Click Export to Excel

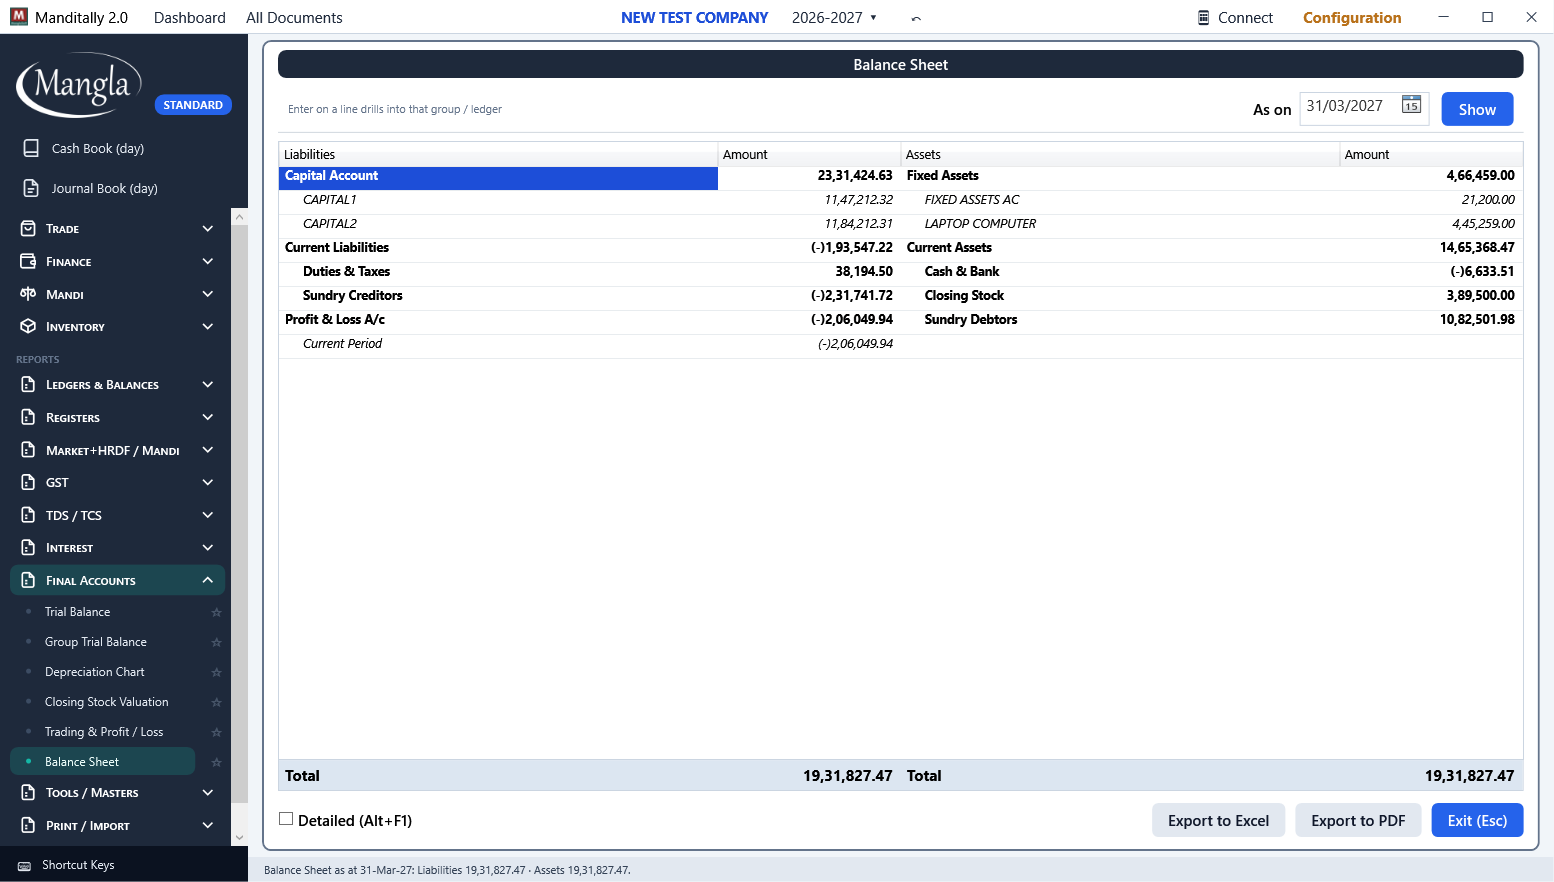tap(1218, 820)
